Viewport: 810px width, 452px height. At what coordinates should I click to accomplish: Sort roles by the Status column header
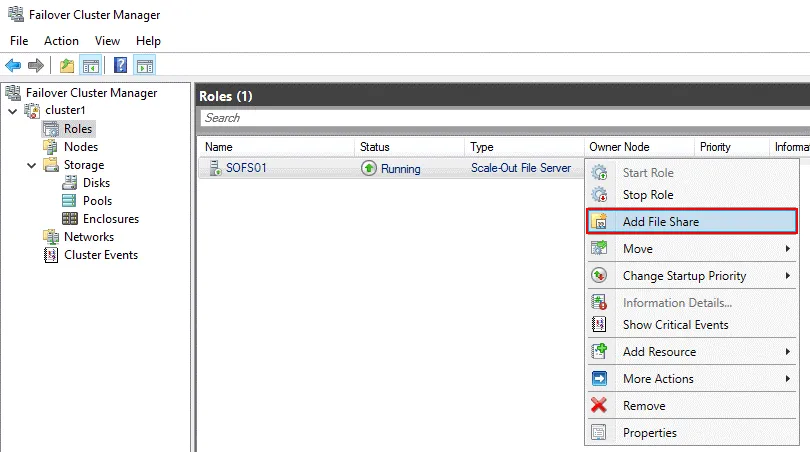coord(374,147)
